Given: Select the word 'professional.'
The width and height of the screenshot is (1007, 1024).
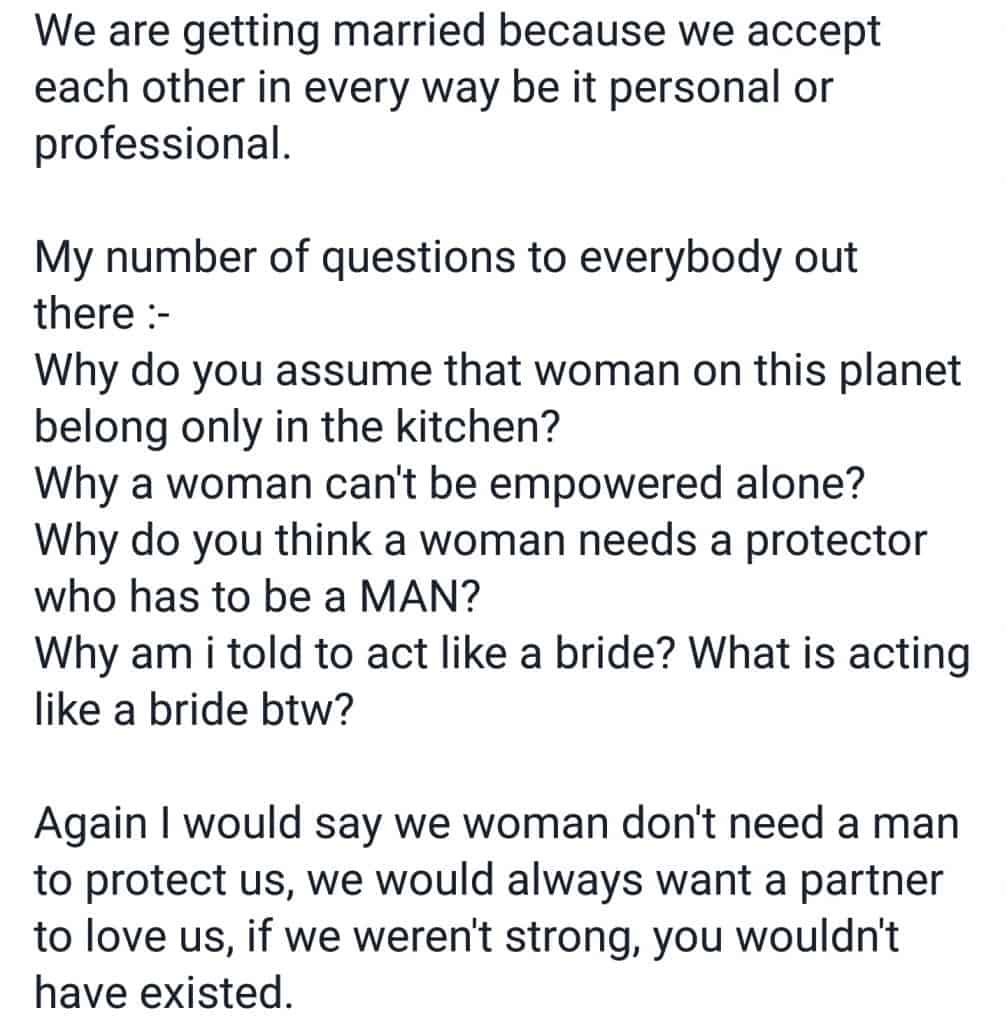Looking at the screenshot, I should [162, 146].
